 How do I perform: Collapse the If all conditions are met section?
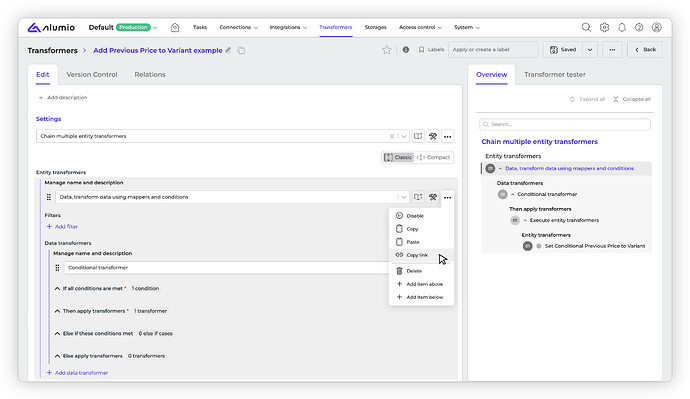point(57,289)
